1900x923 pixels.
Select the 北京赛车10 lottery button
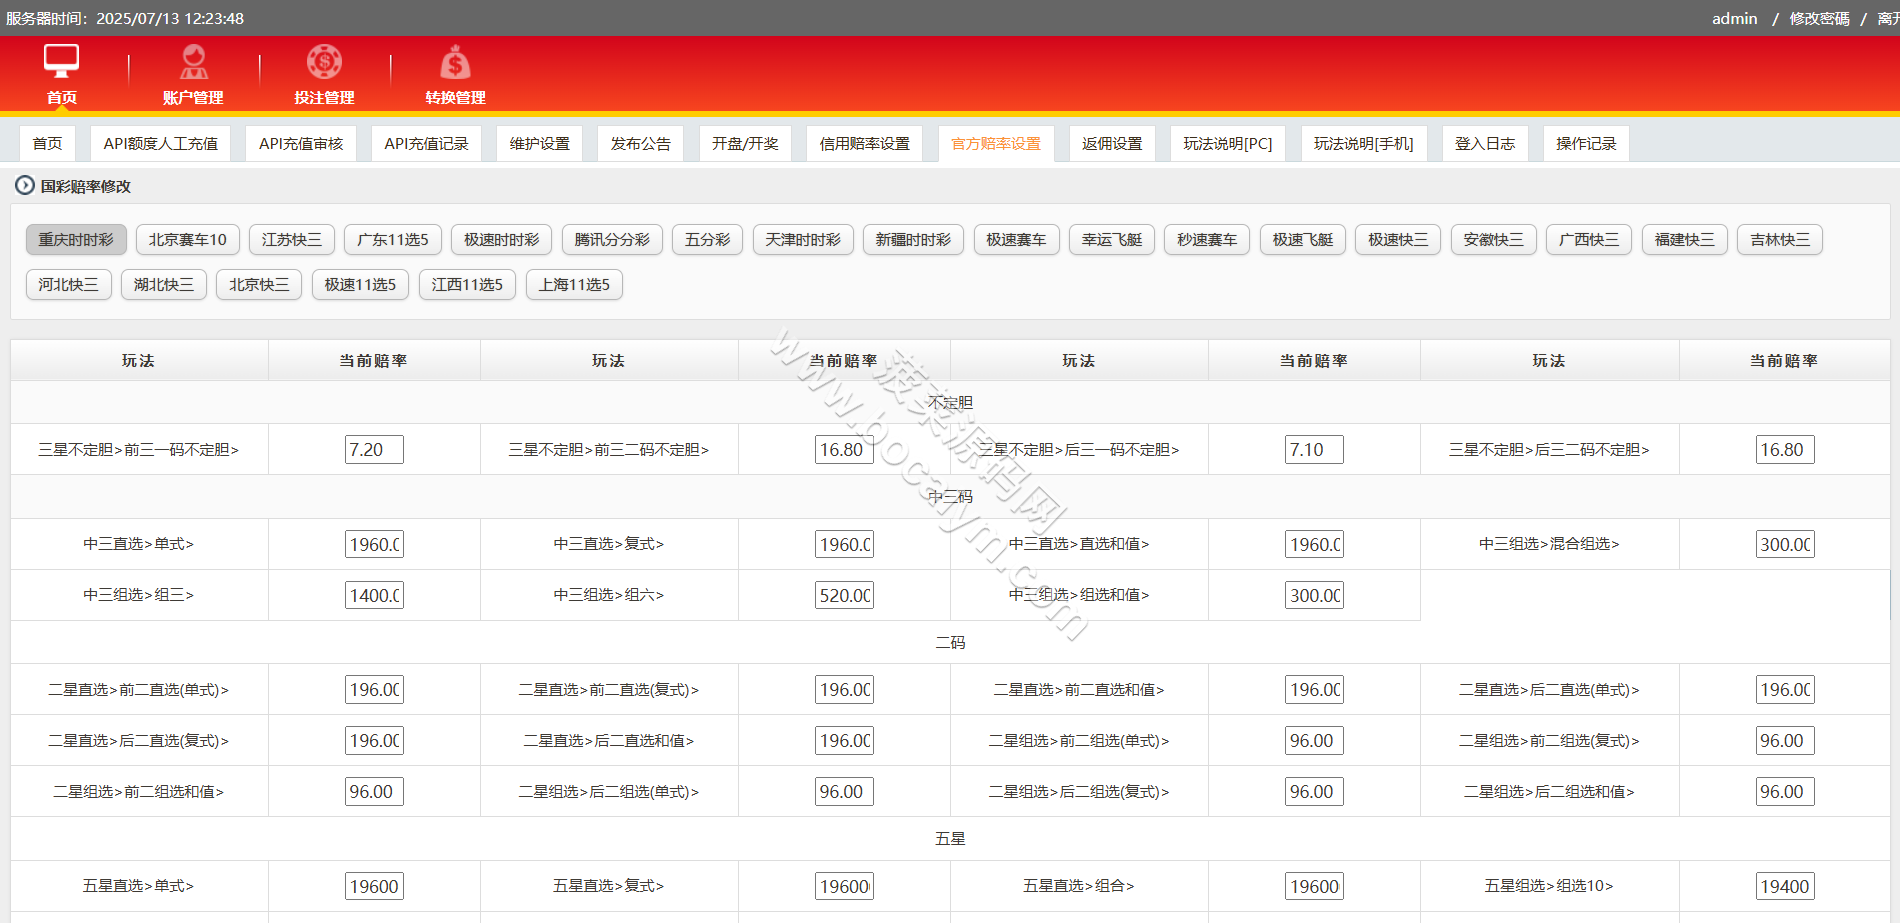click(188, 239)
